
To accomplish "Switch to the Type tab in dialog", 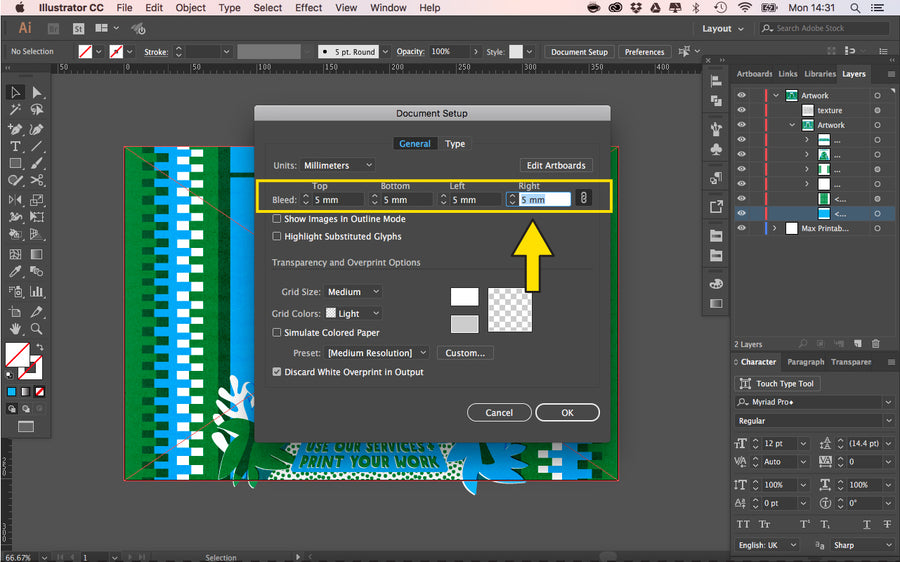I will click(455, 144).
